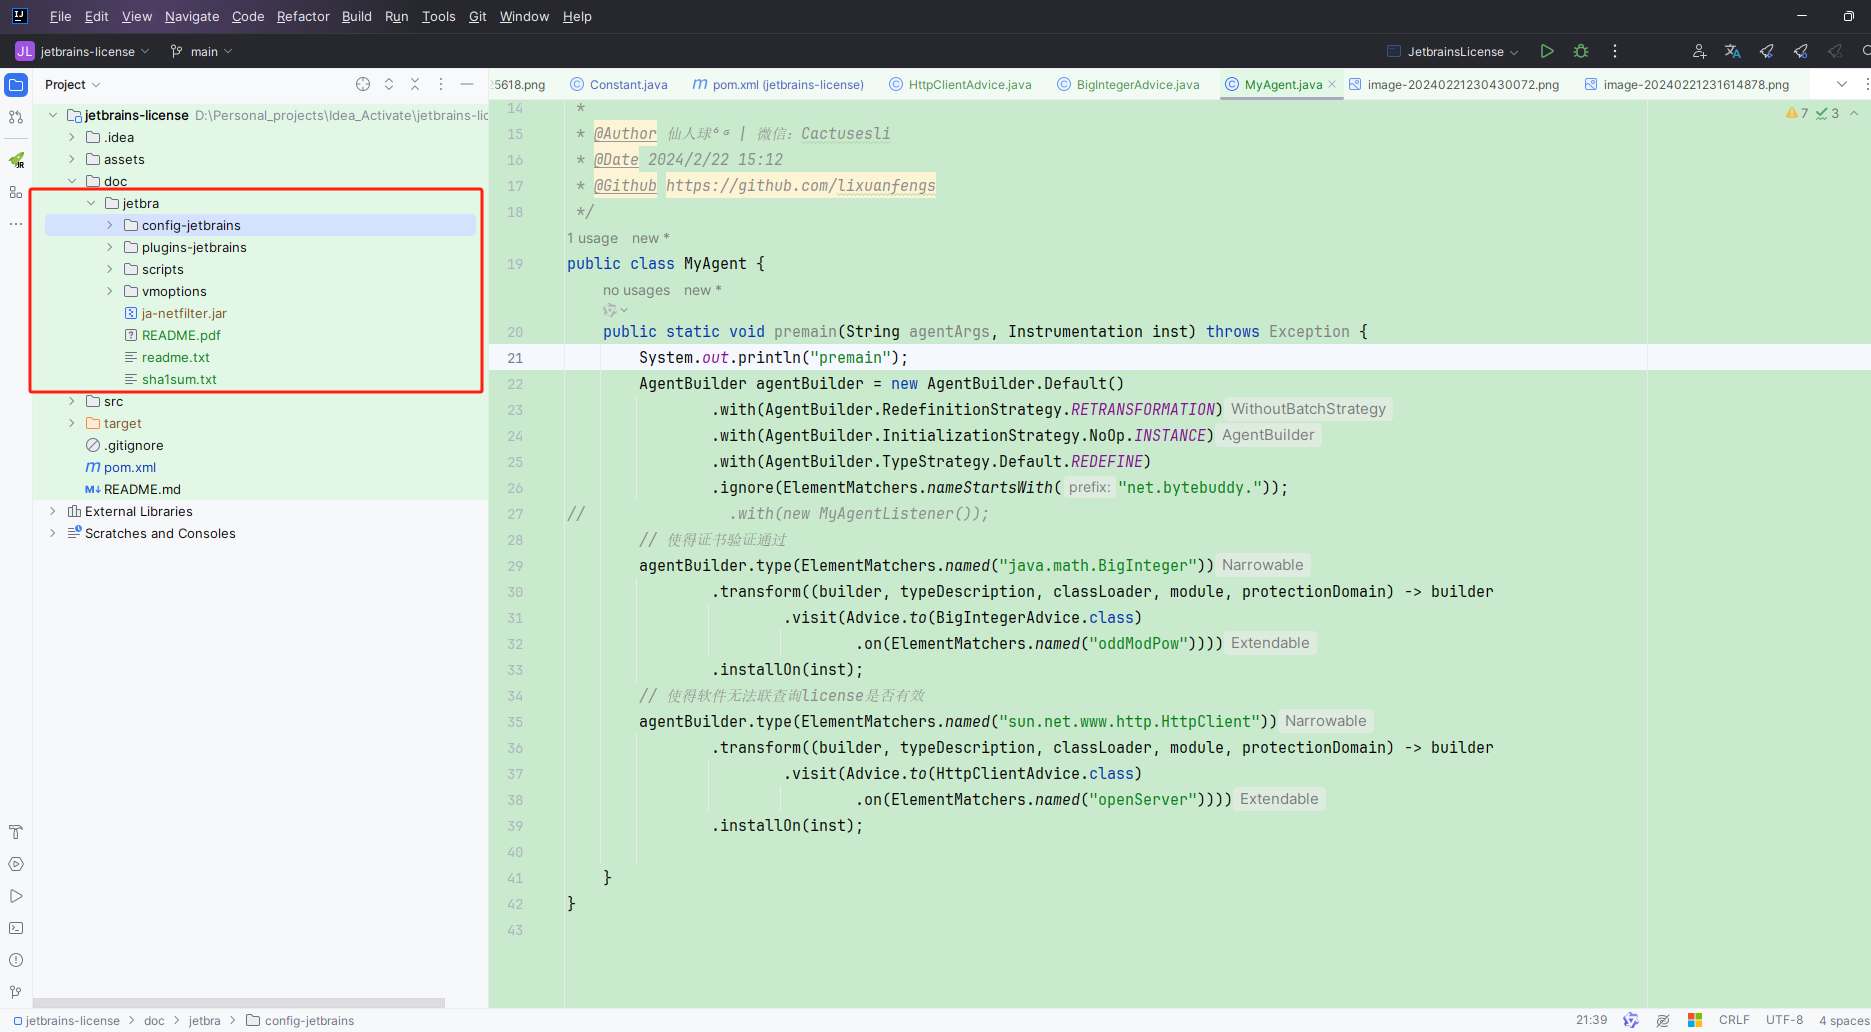Open JetbrainsLicense run configuration dropdown

point(1454,51)
